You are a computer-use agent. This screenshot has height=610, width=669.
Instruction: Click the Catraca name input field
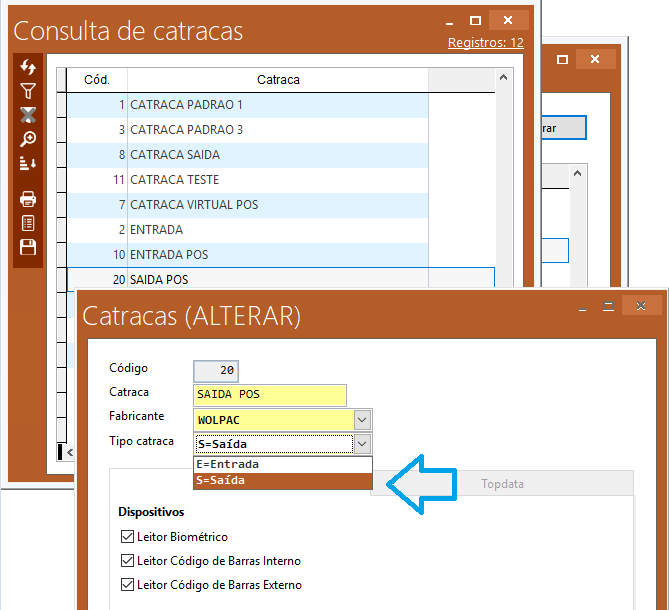[x=269, y=395]
